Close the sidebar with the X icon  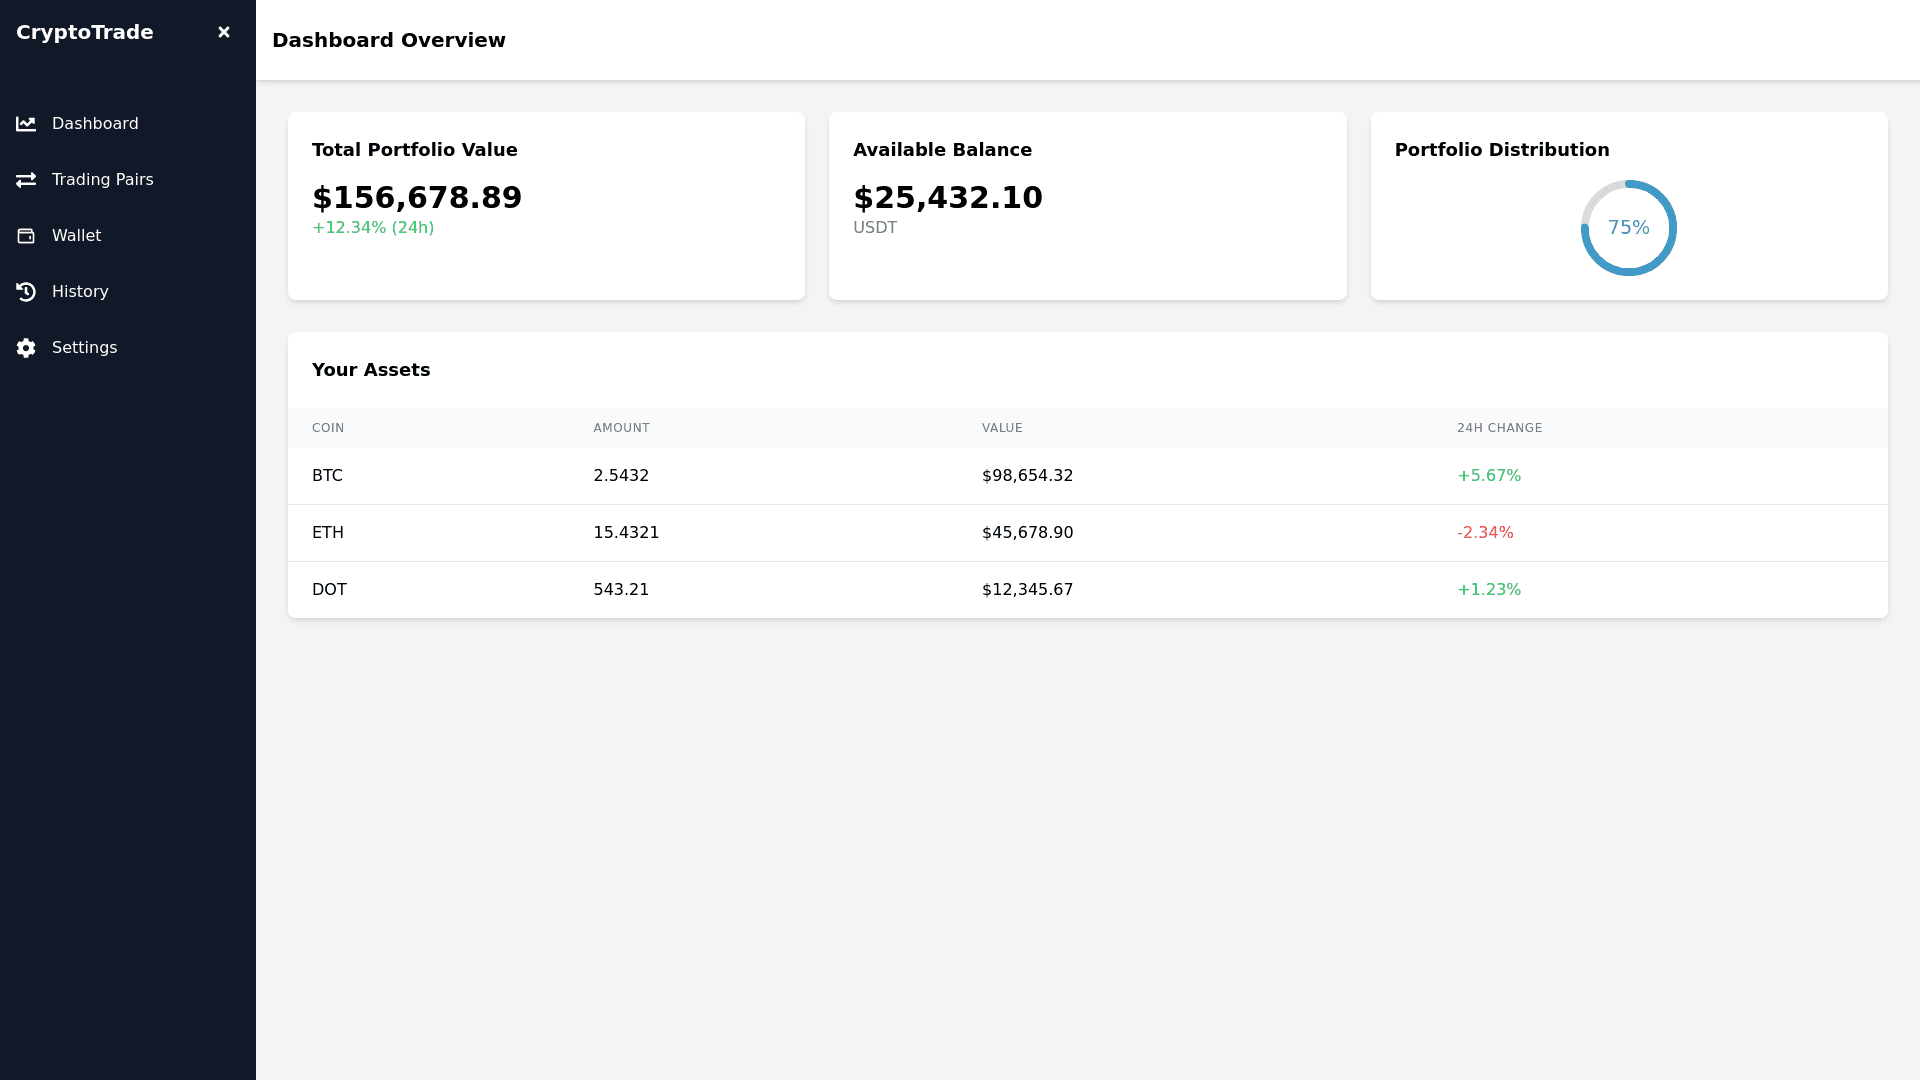coord(224,32)
